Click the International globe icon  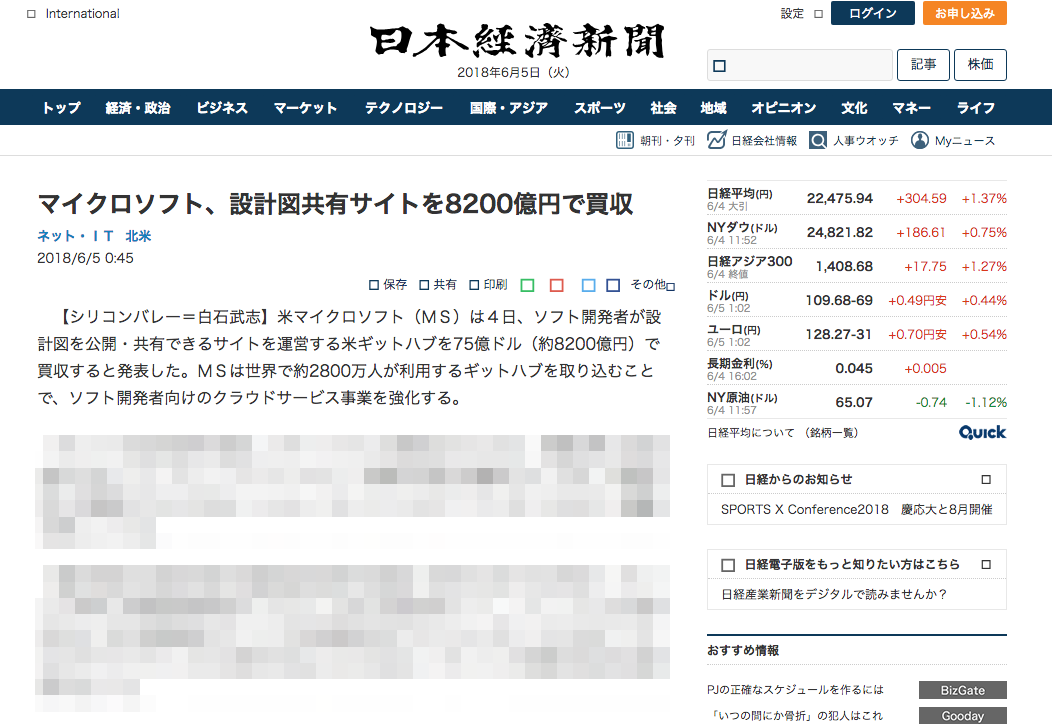32,14
